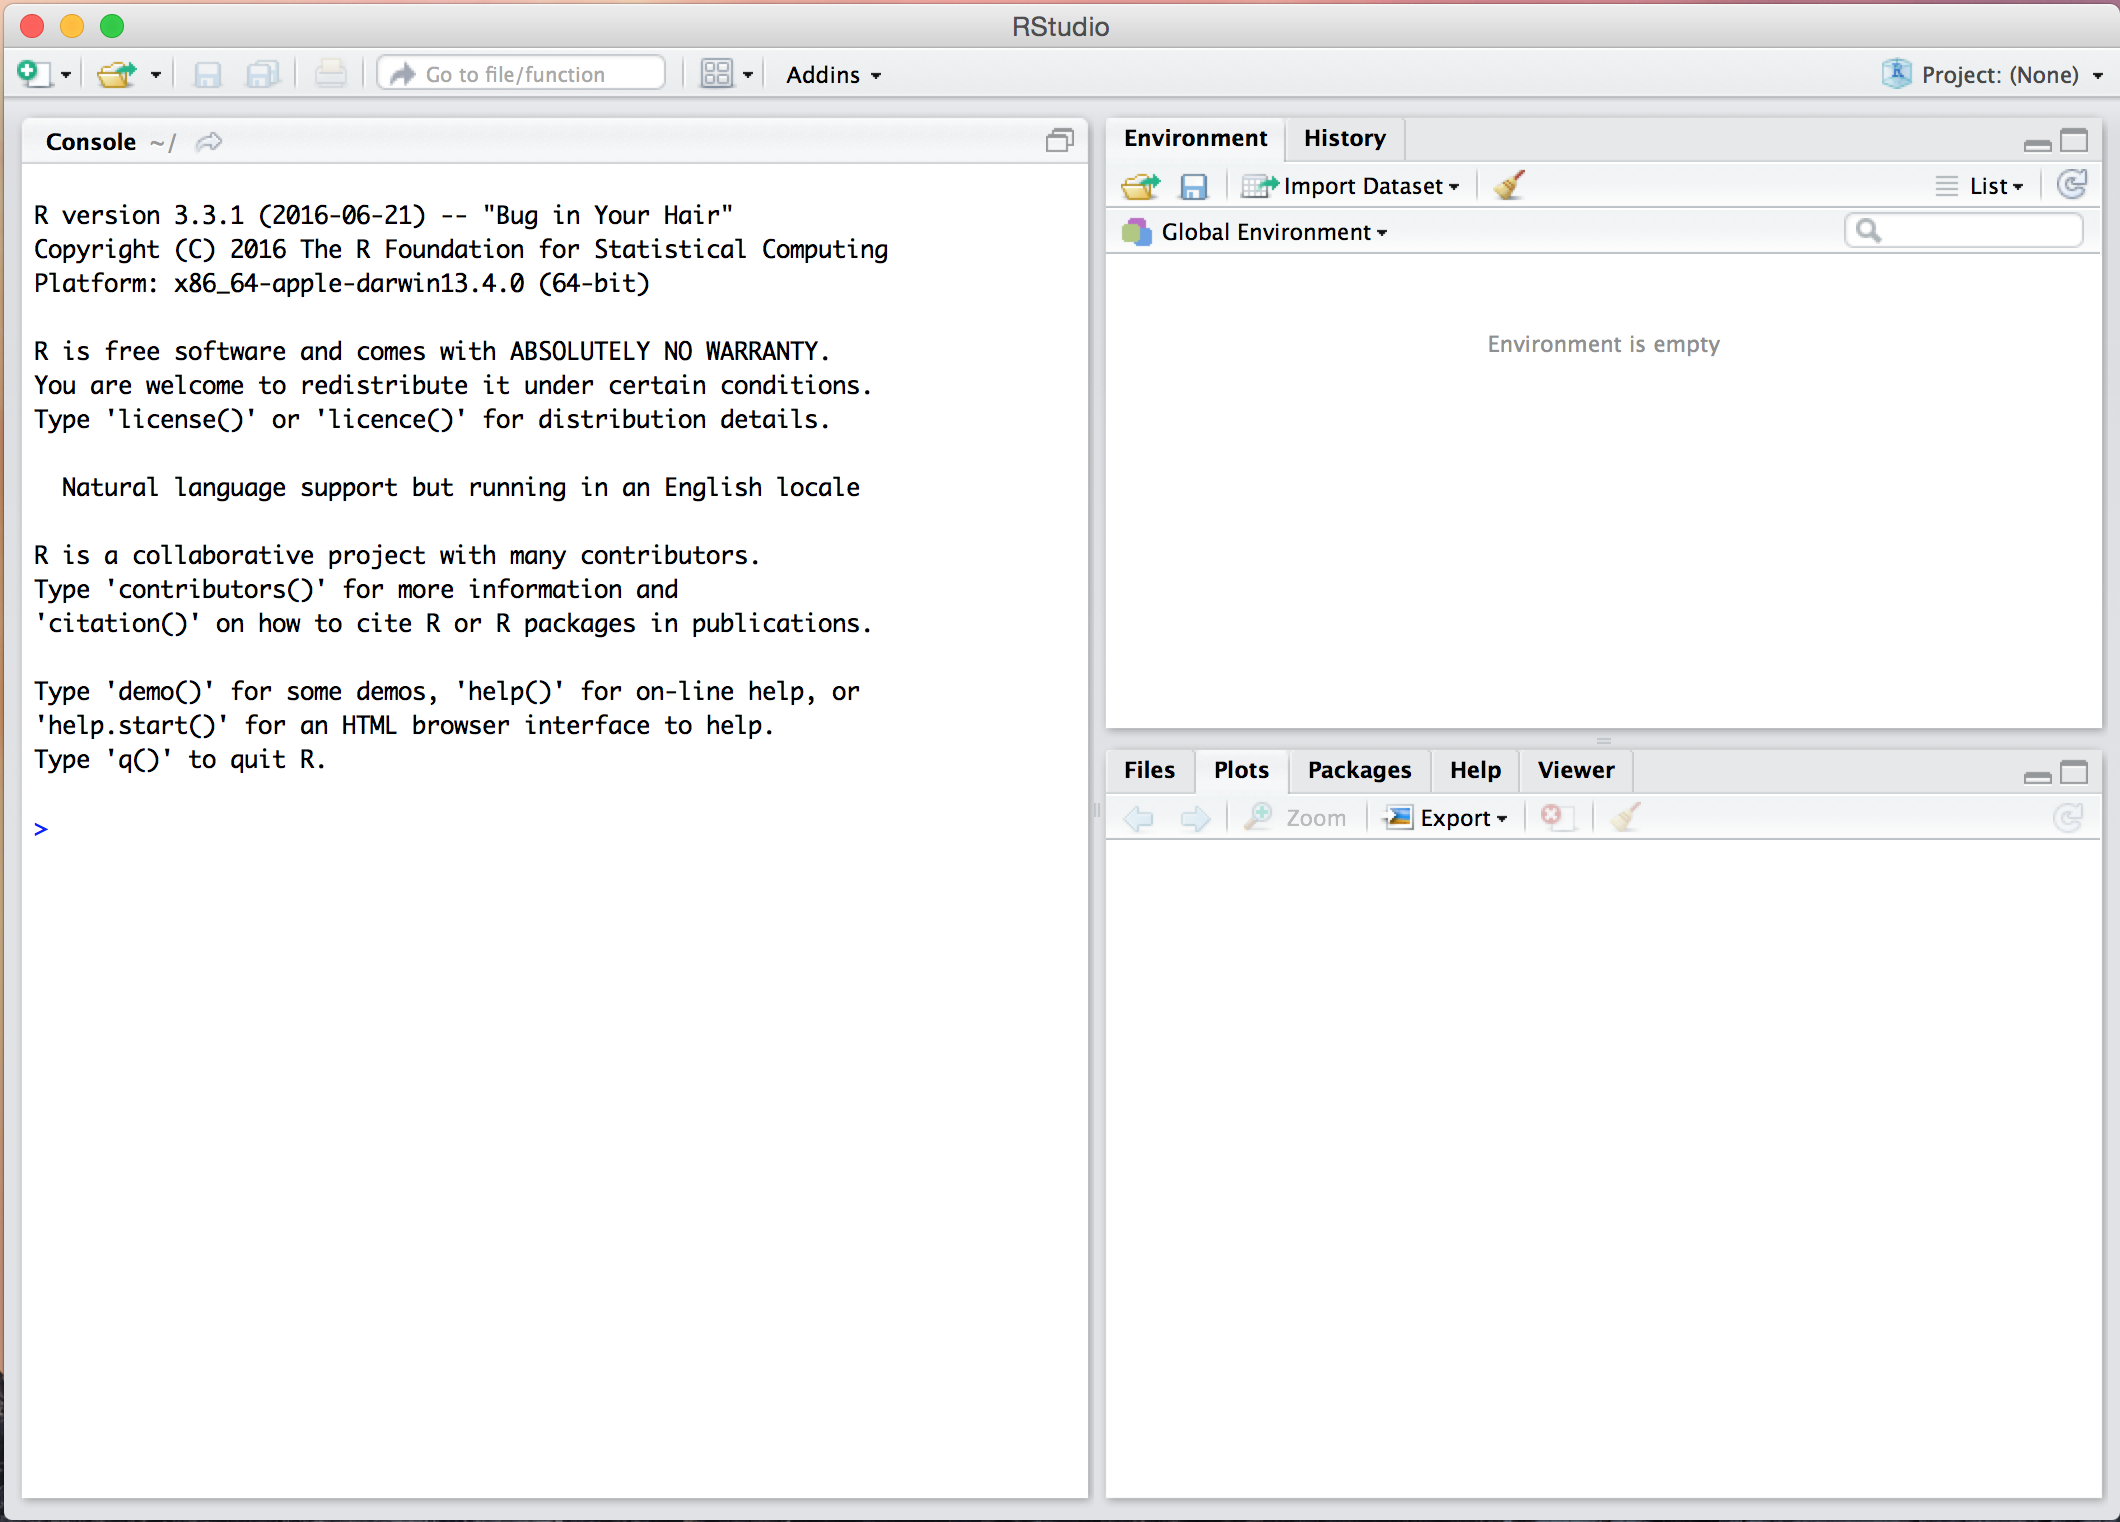
Task: Click the workspace panes grid icon
Action: 717,74
